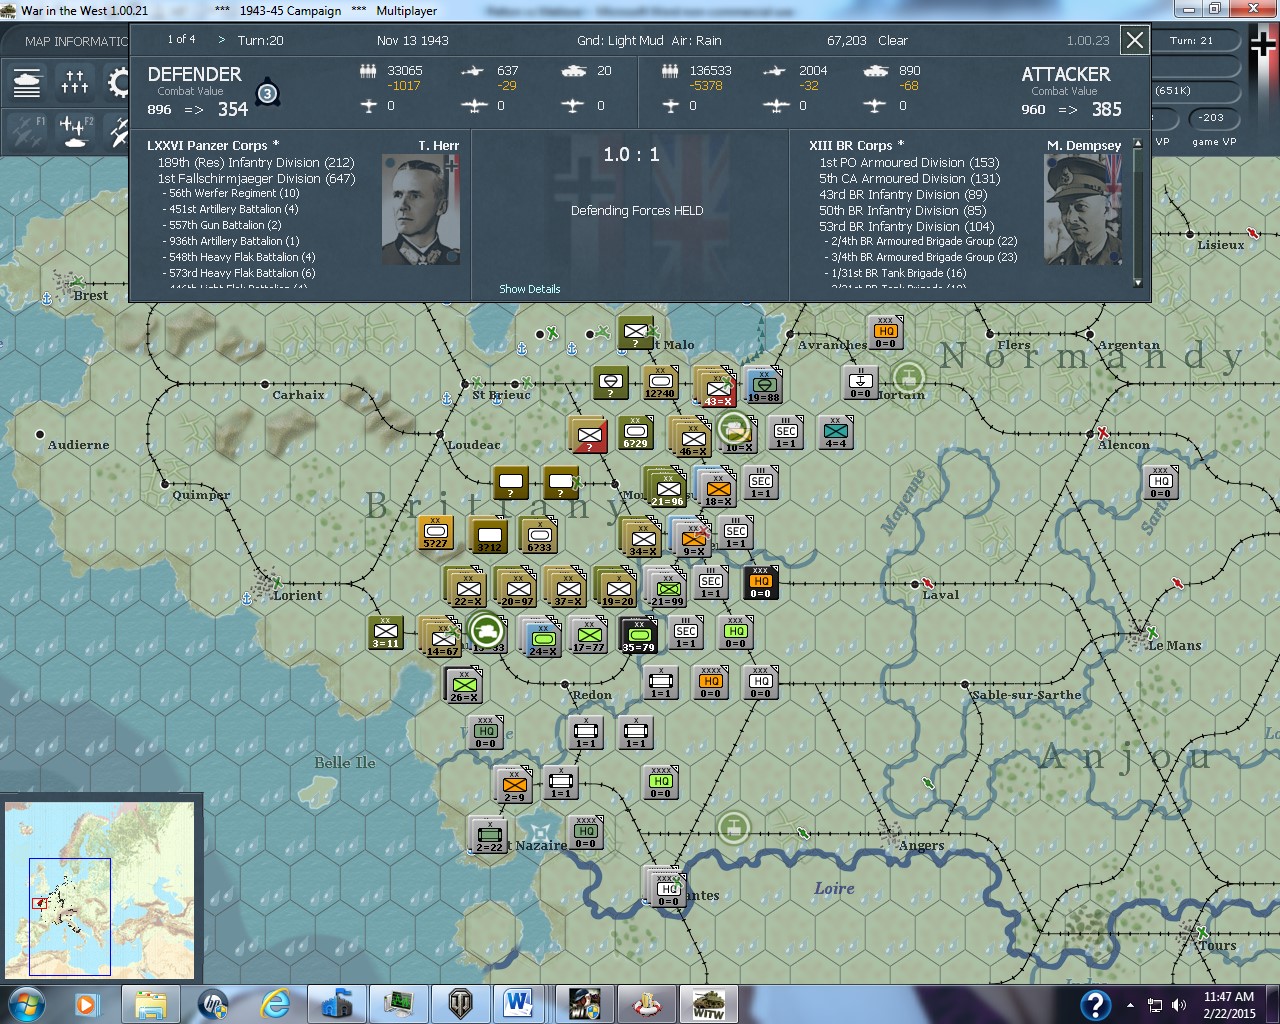Select XIII BR Corps heading
The width and height of the screenshot is (1280, 1024).
point(856,146)
